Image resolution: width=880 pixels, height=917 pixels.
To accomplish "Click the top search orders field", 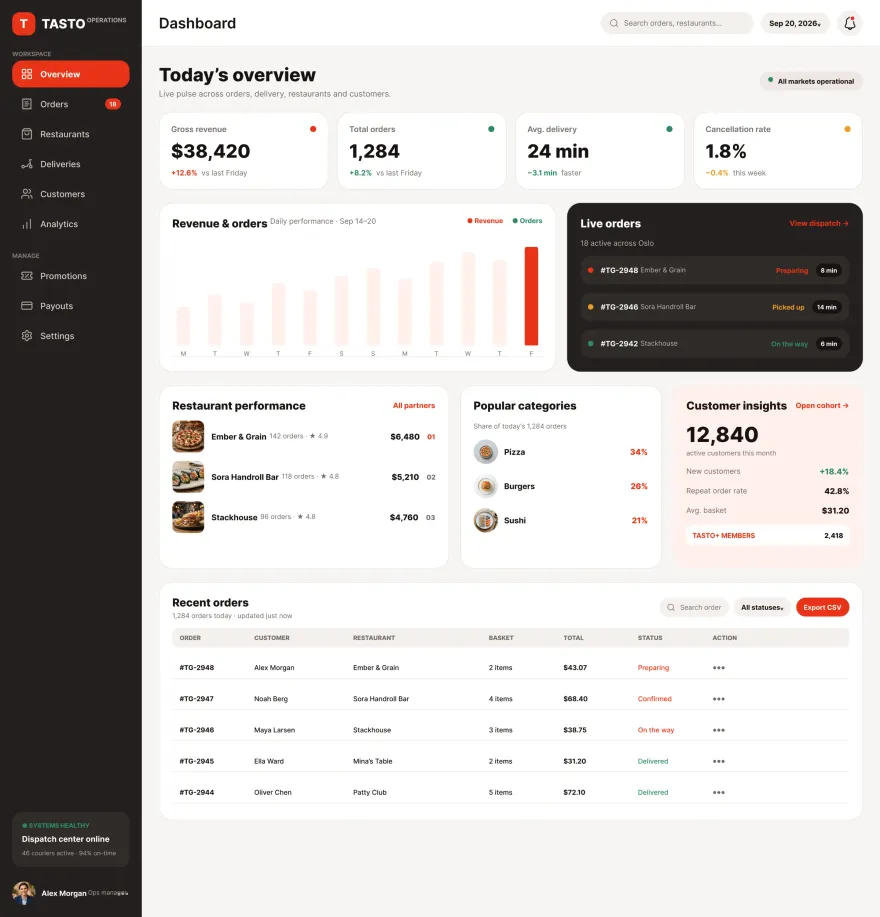I will (x=677, y=23).
